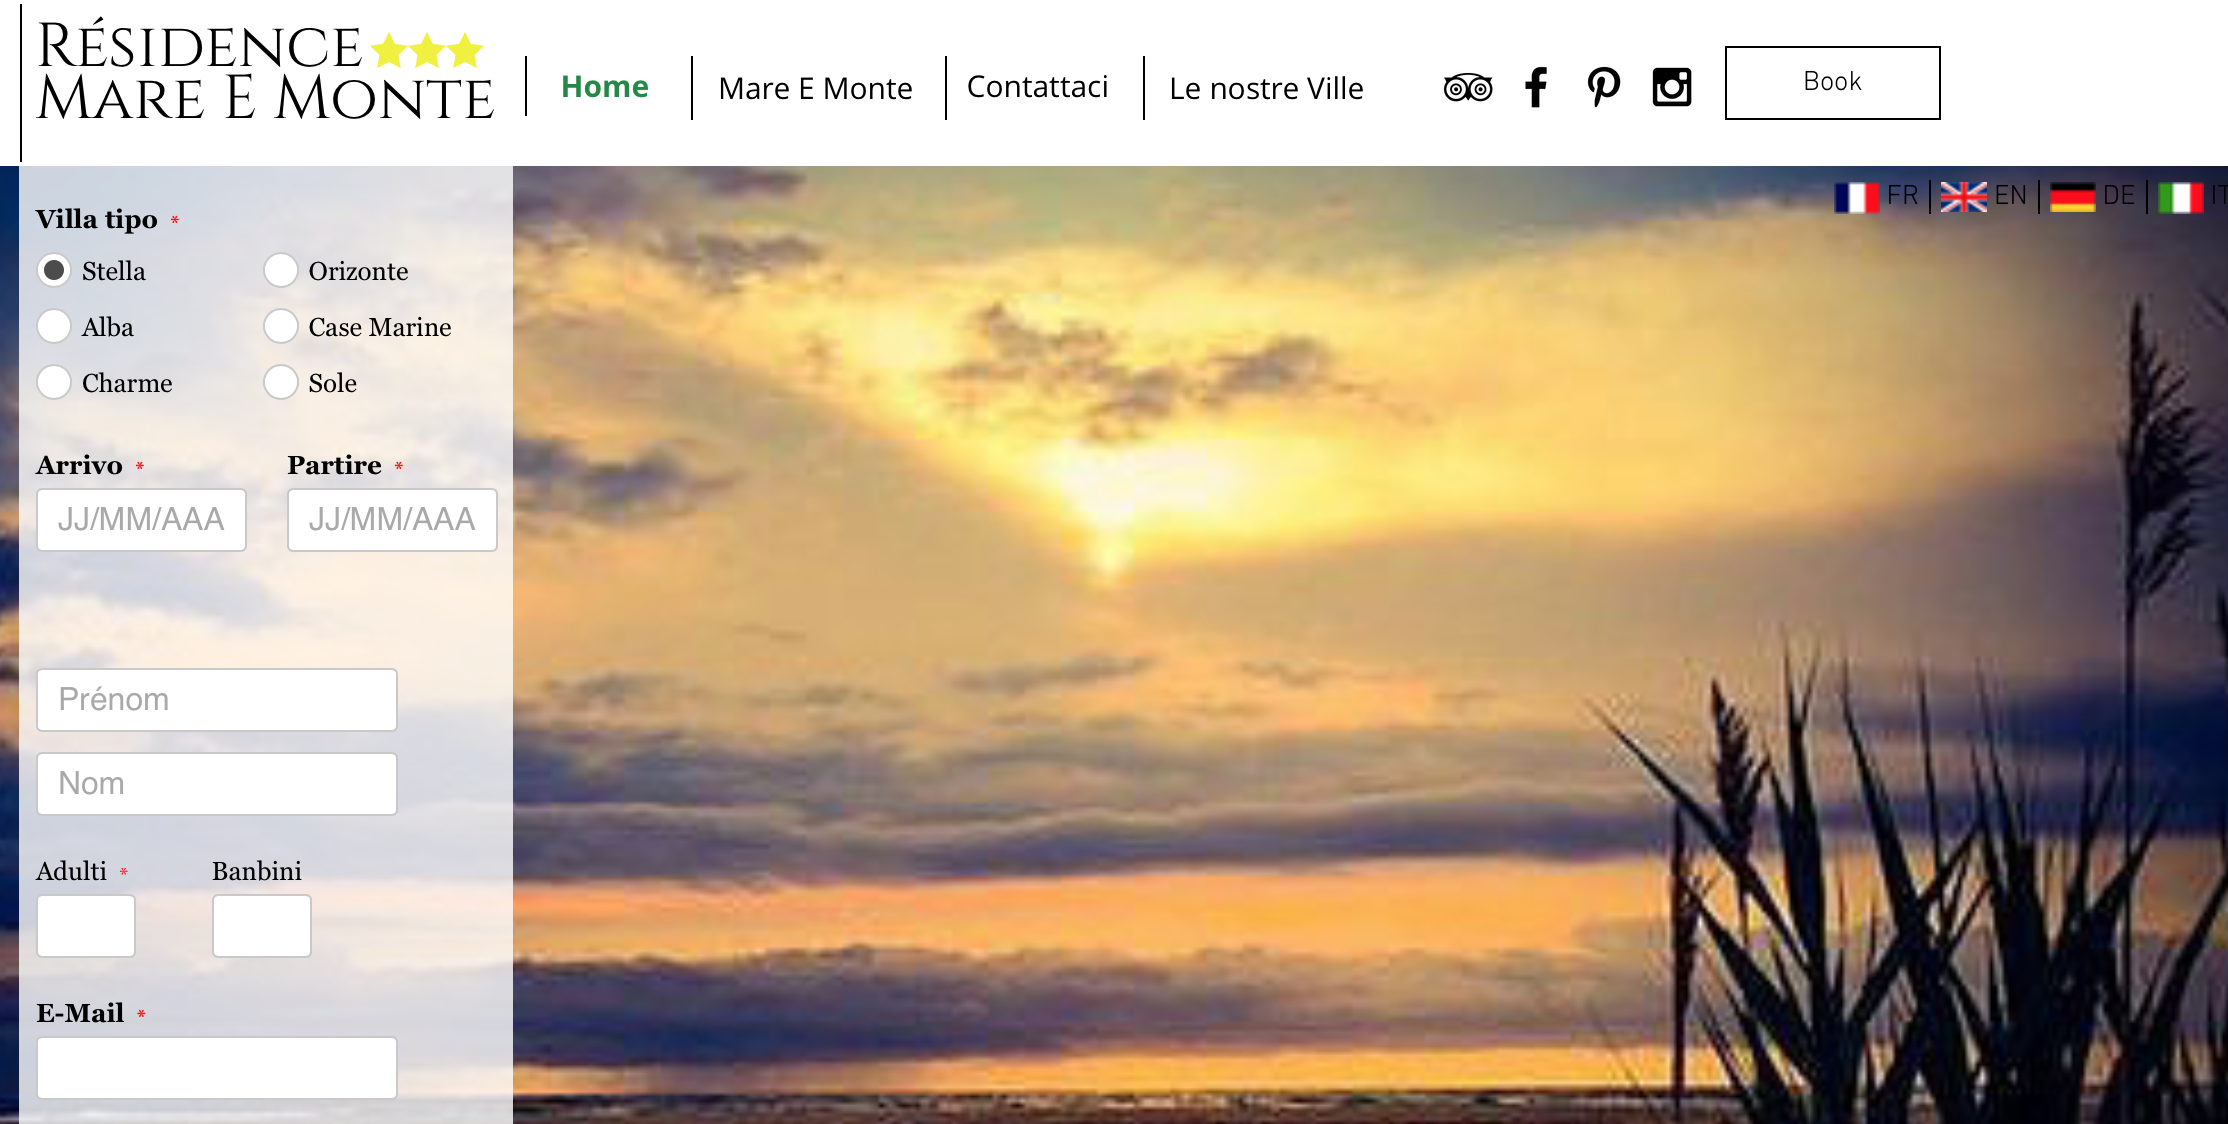Select English via the UK flag
The image size is (2228, 1124).
(x=1963, y=197)
